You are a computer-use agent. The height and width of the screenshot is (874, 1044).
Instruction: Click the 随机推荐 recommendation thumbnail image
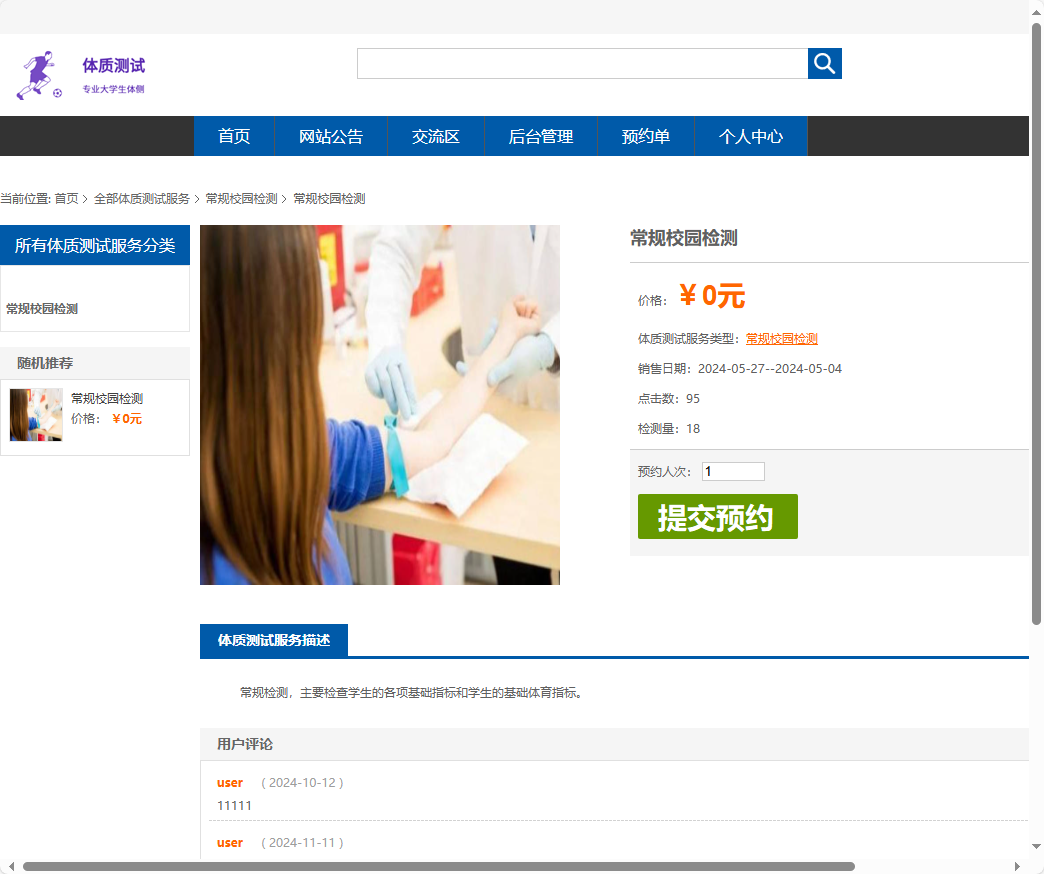click(35, 414)
